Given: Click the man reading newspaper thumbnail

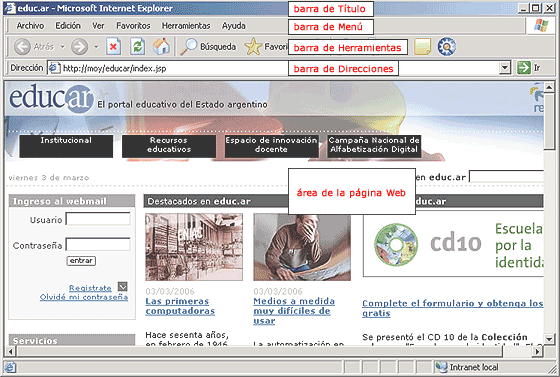Looking at the screenshot, I should pos(302,247).
